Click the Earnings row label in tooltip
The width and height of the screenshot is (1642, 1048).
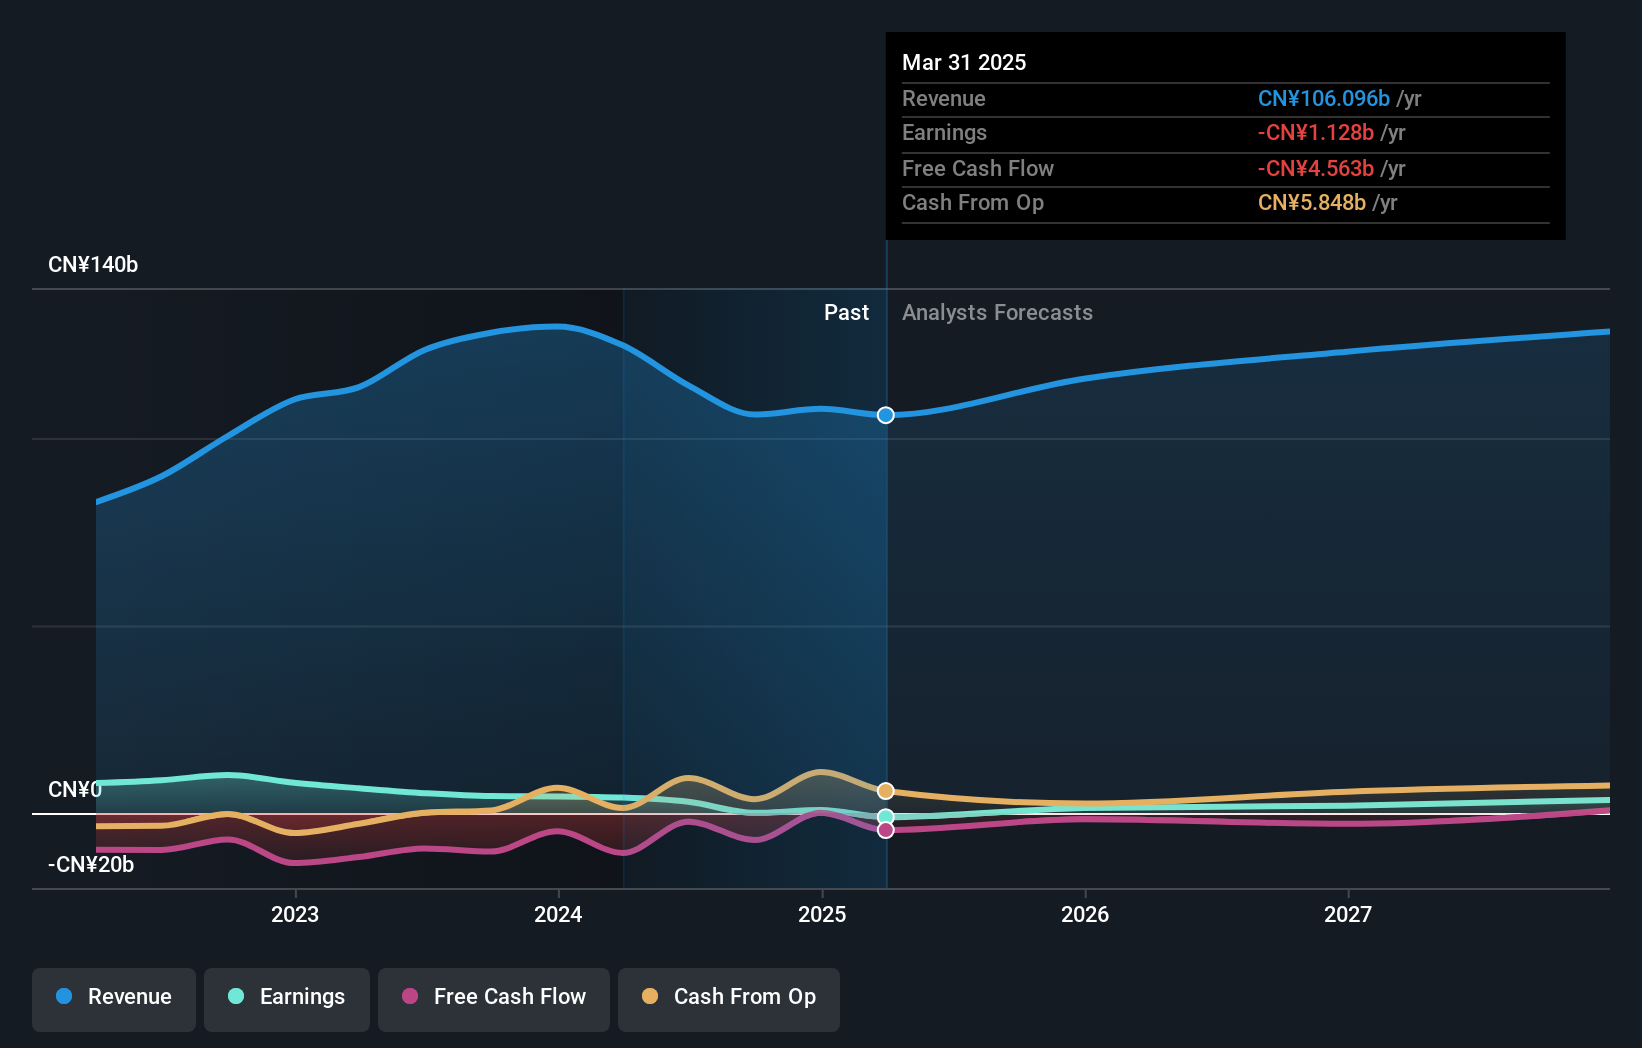point(944,133)
